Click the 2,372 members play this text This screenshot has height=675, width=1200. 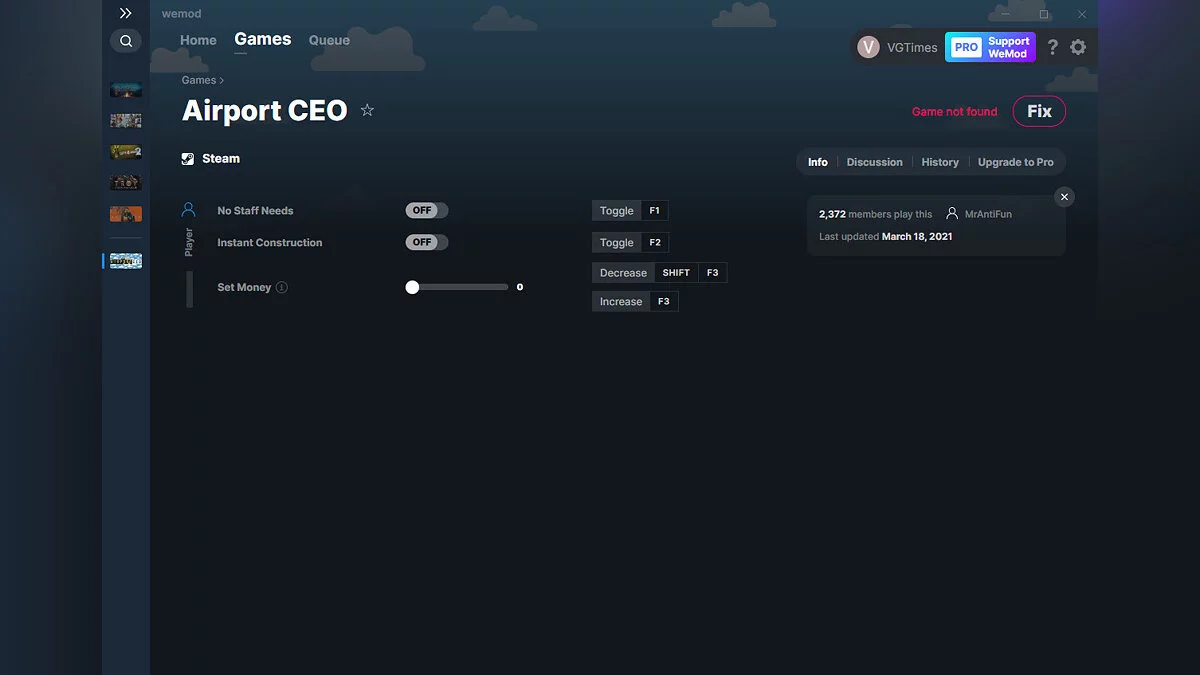(x=875, y=214)
